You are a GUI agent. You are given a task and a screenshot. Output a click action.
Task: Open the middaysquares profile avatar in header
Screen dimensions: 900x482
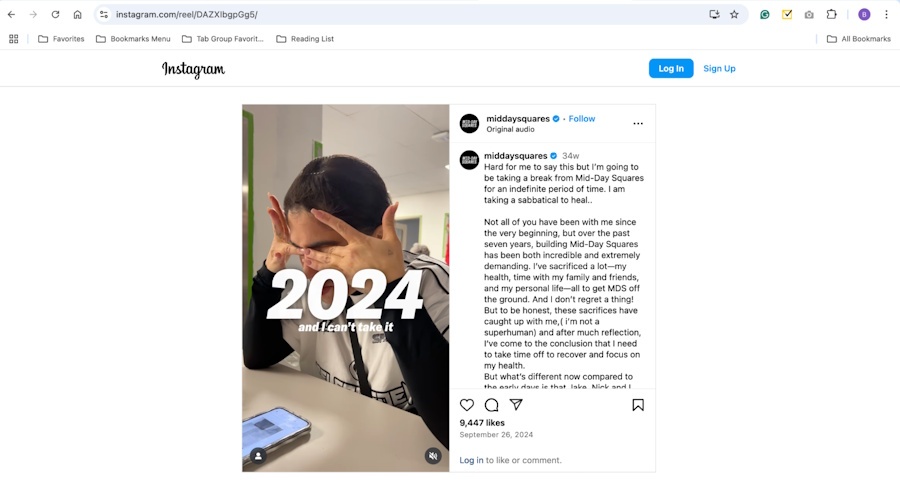470,123
